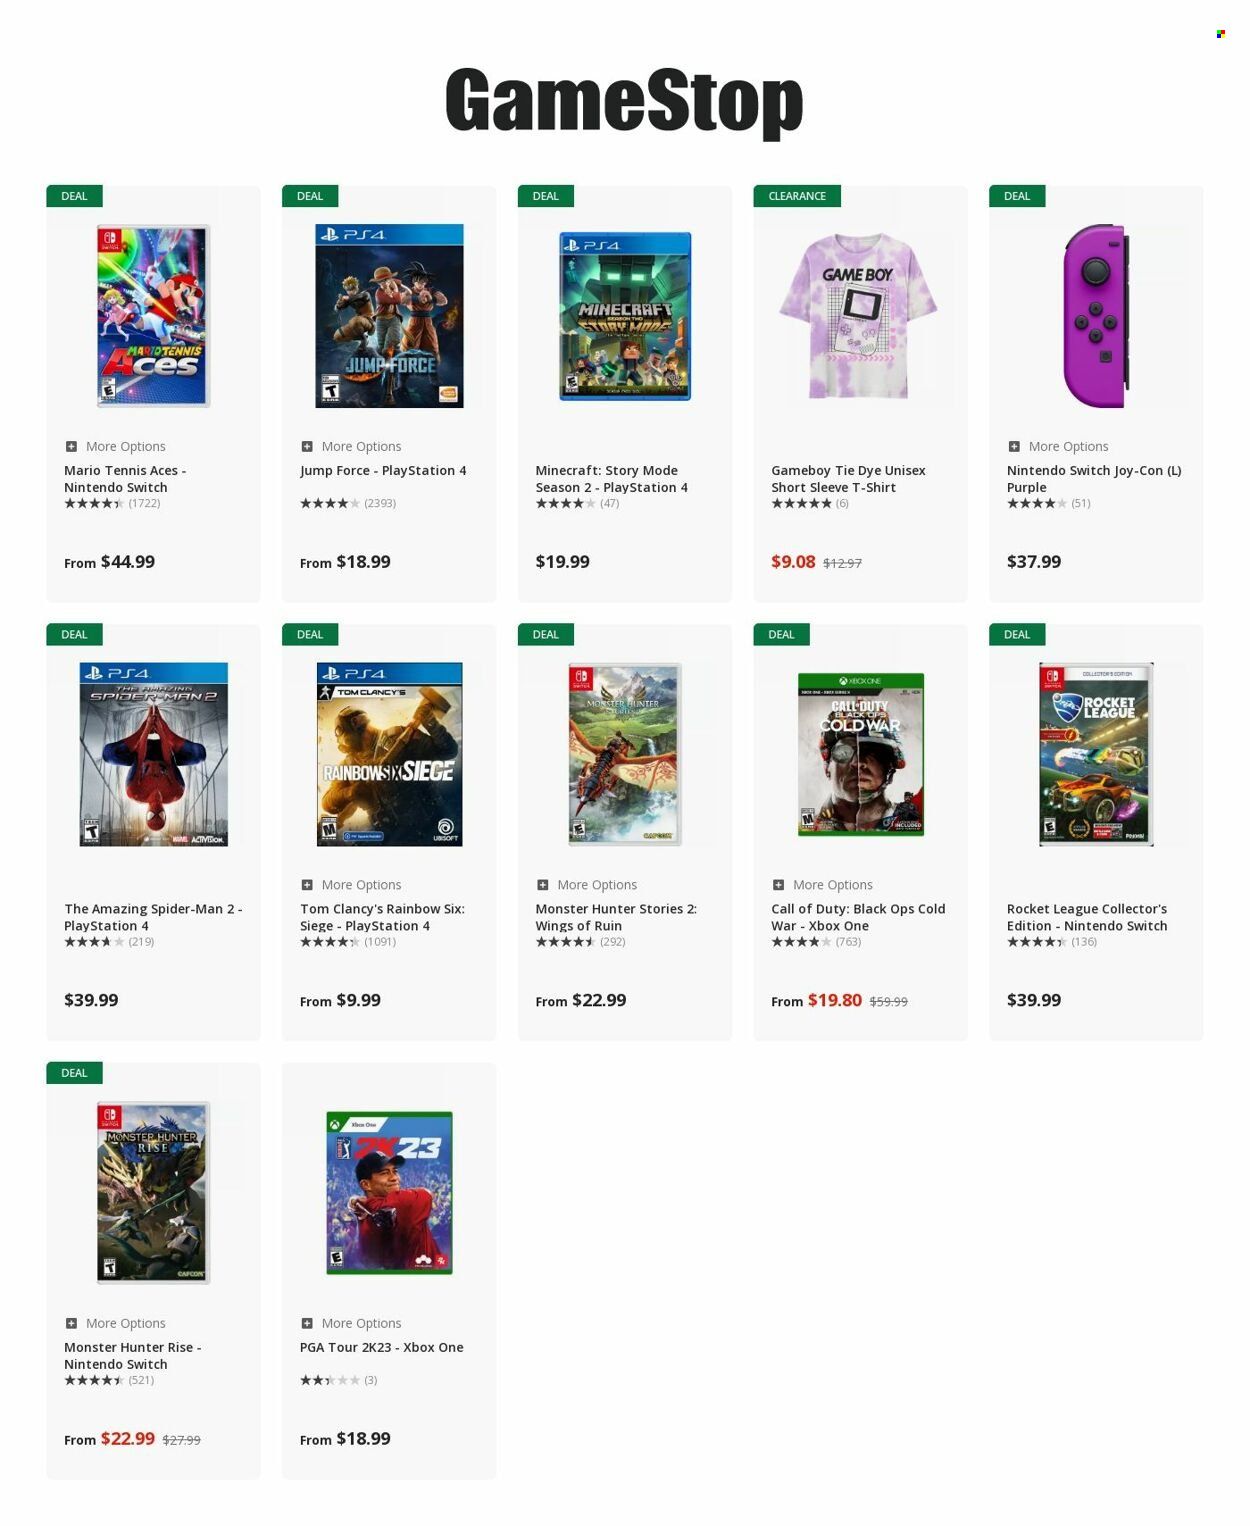
Task: Click the GameStop logo
Action: [624, 100]
